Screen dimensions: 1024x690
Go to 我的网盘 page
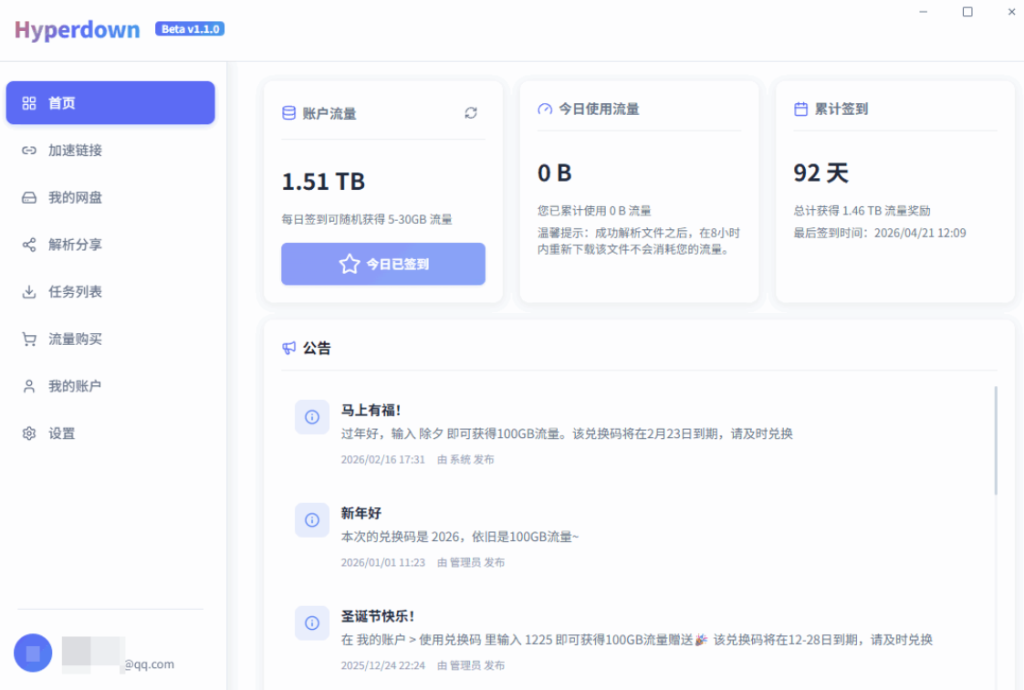point(110,197)
